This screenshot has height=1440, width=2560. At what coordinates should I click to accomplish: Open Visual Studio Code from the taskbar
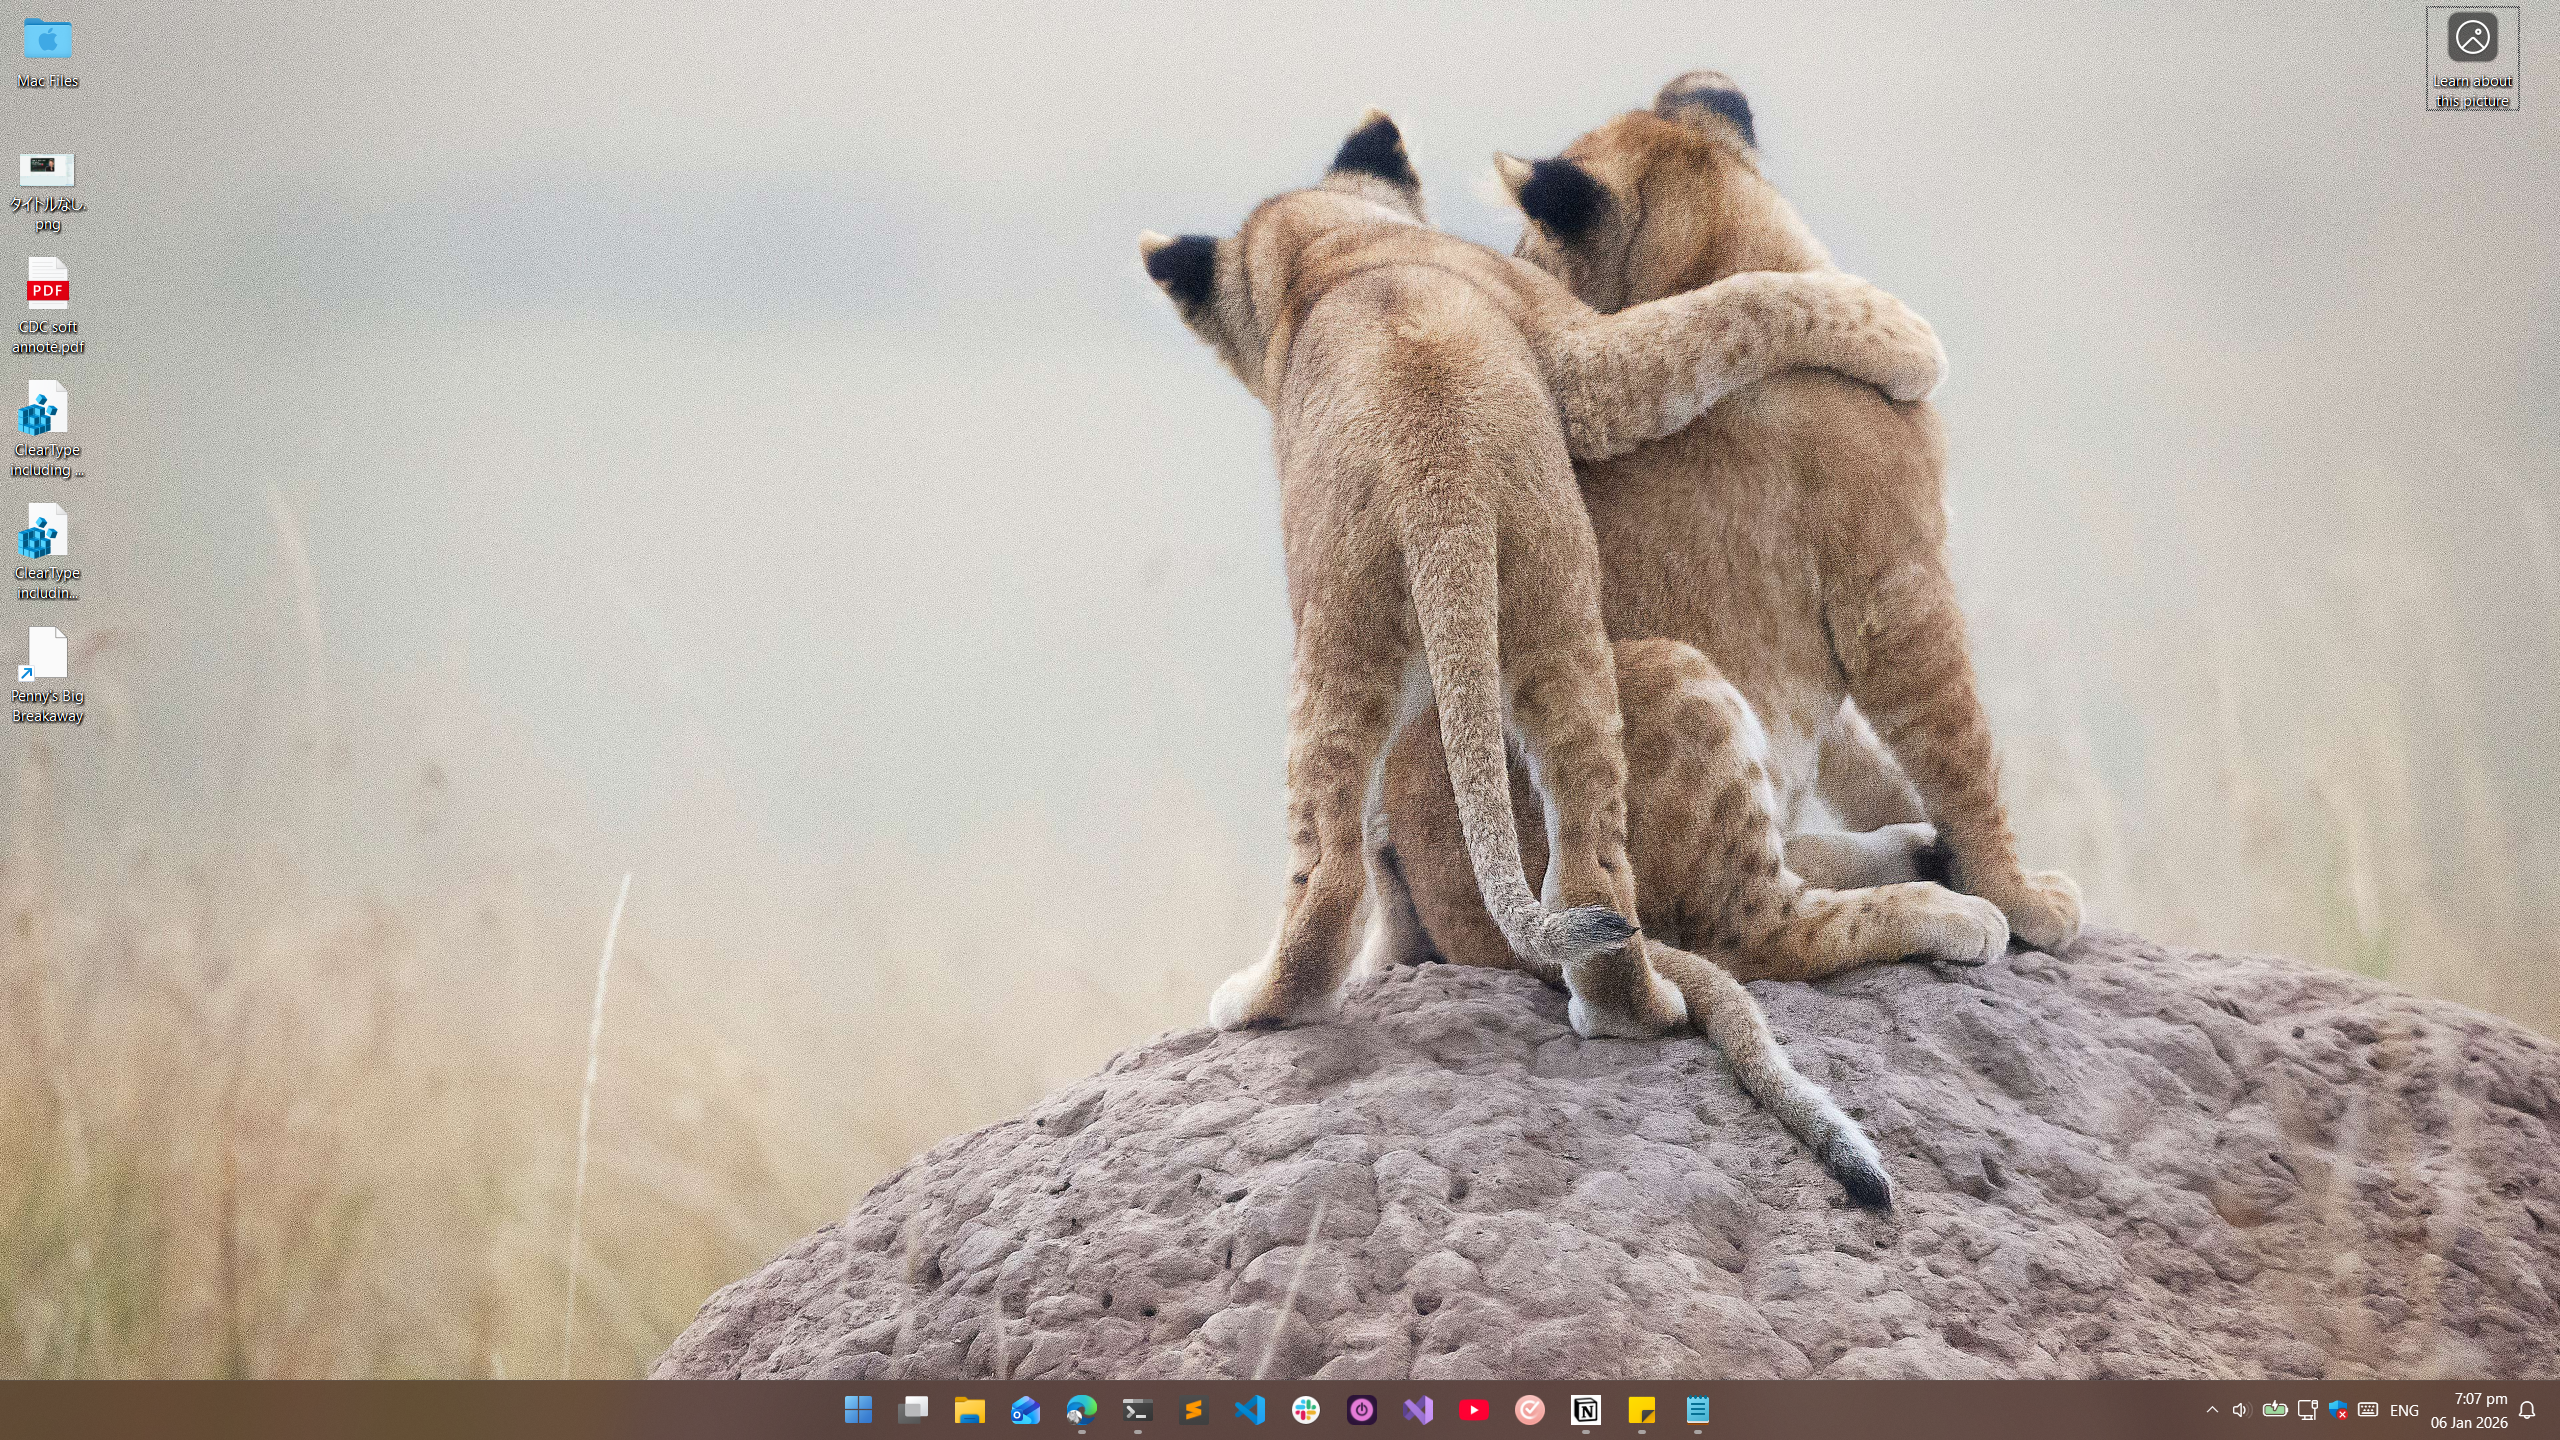pyautogui.click(x=1249, y=1410)
